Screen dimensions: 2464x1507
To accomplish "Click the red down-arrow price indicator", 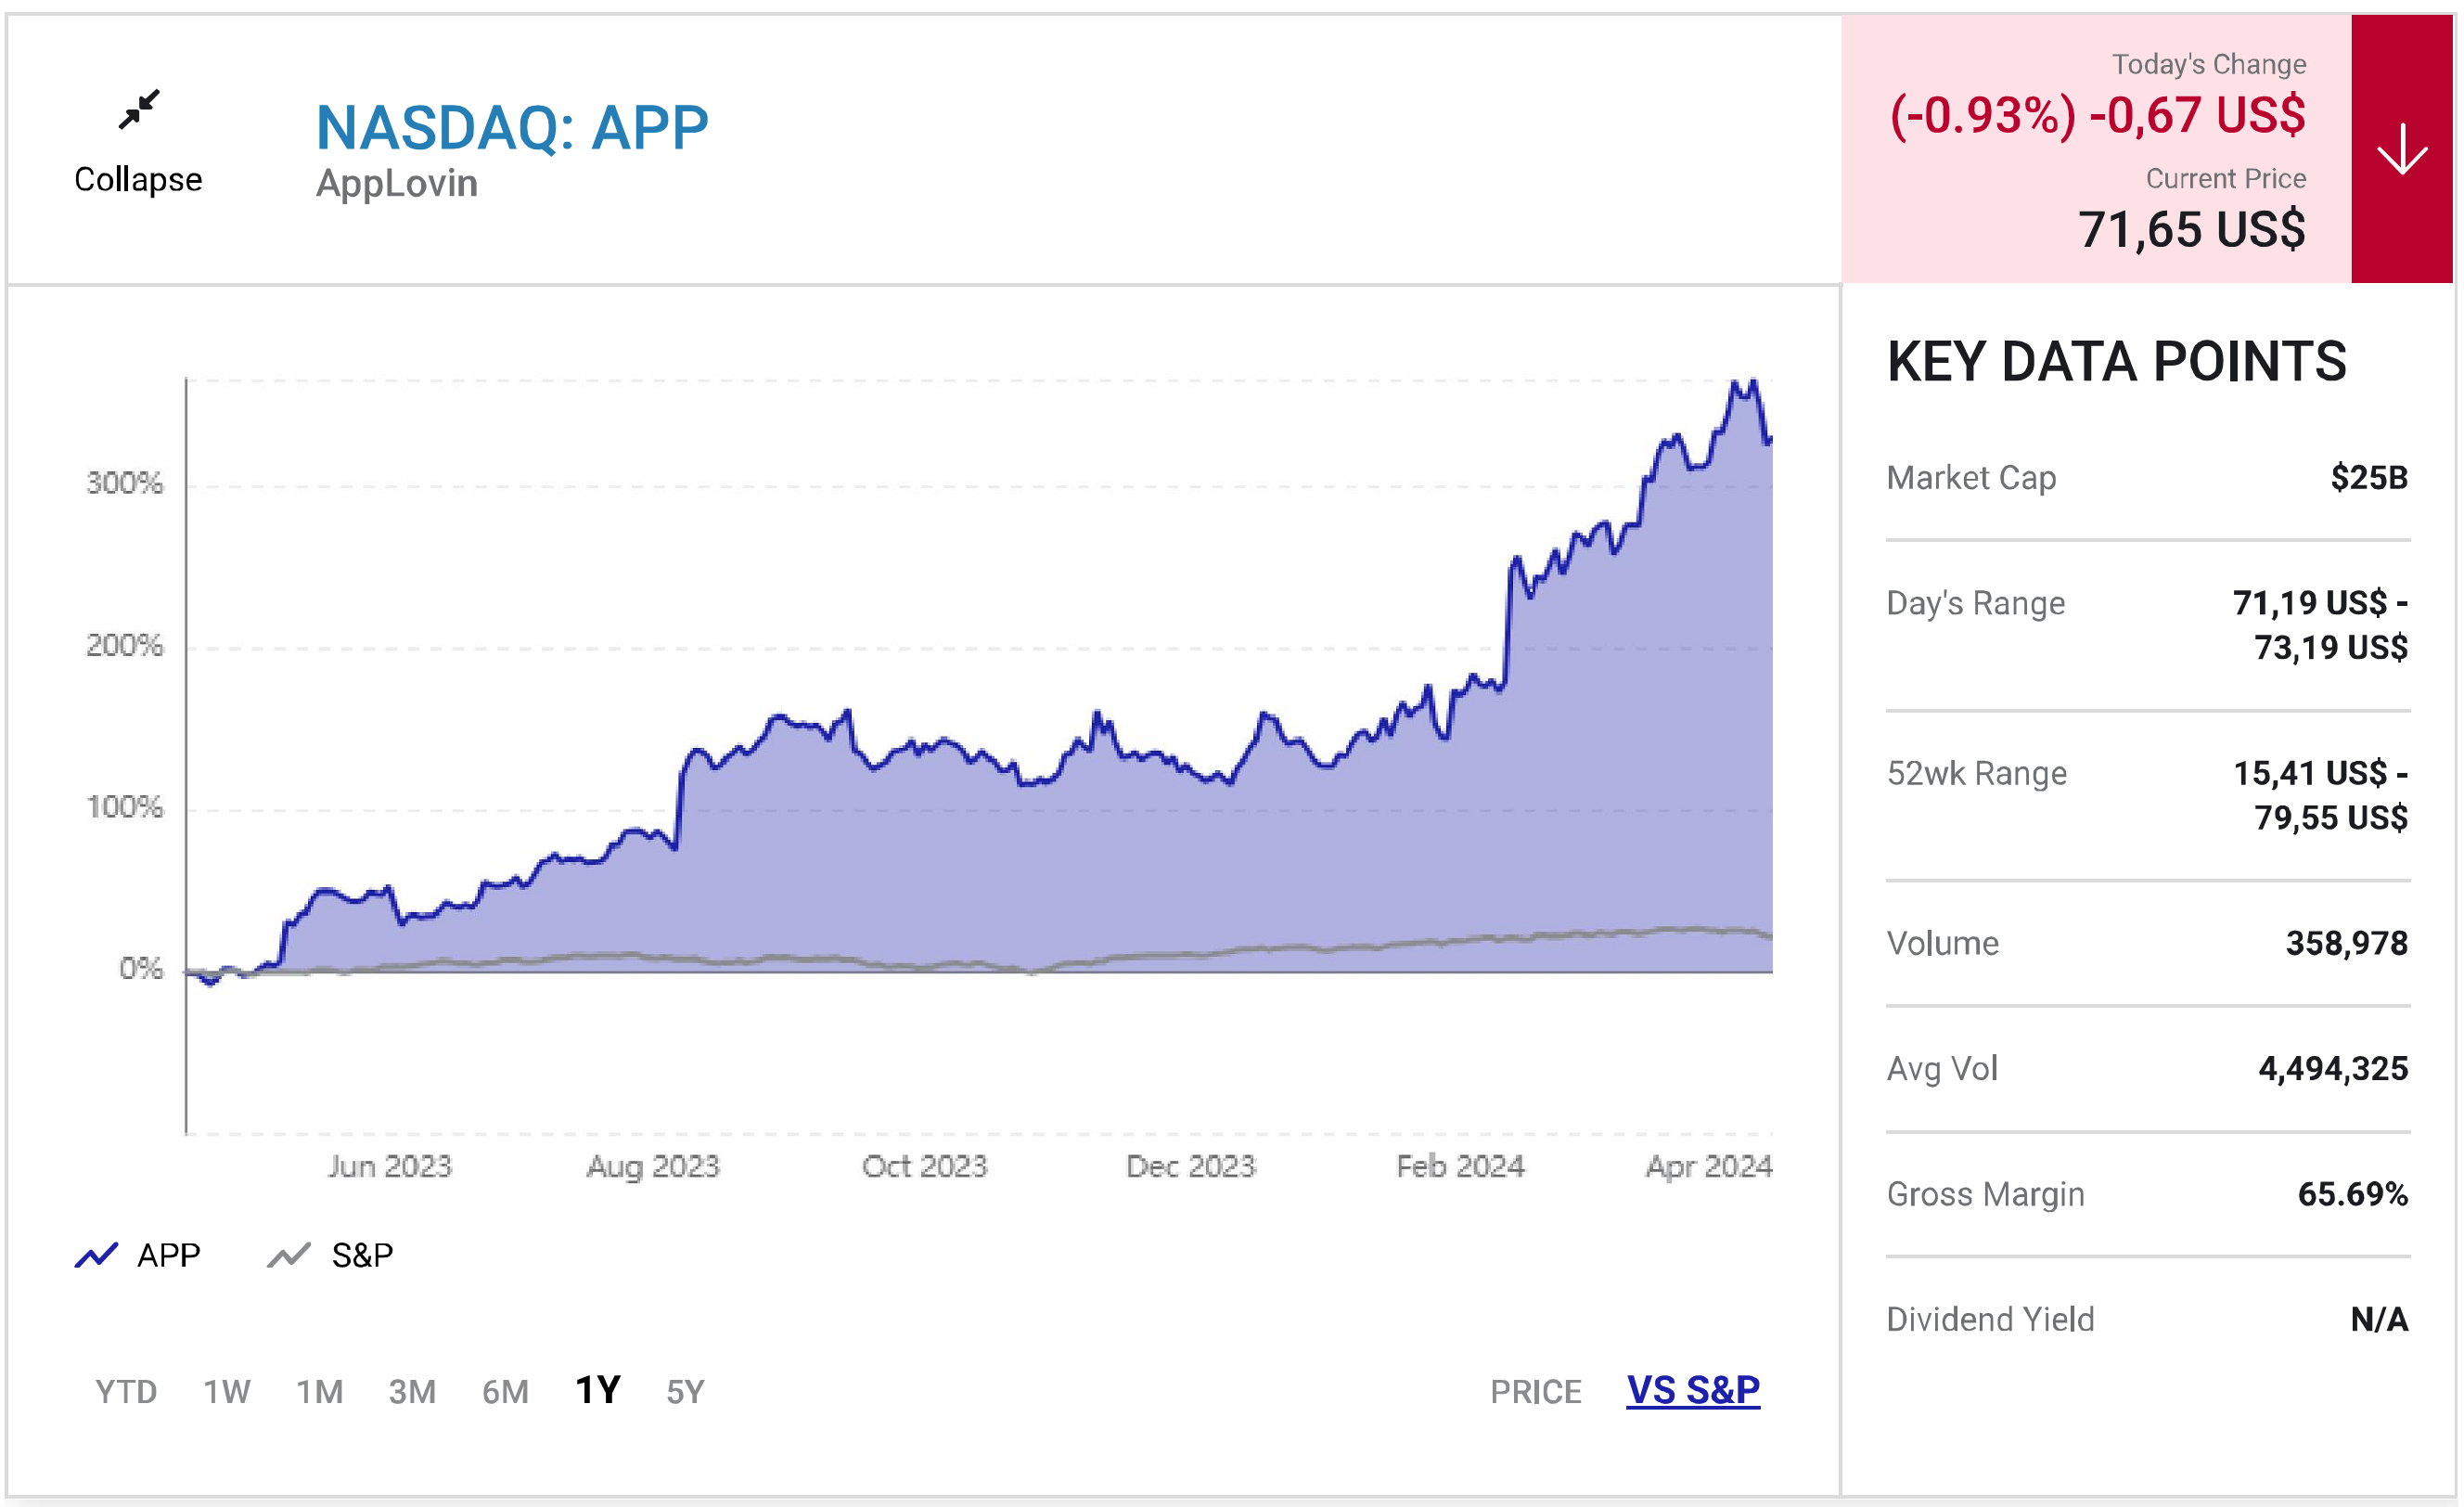I will [2402, 149].
